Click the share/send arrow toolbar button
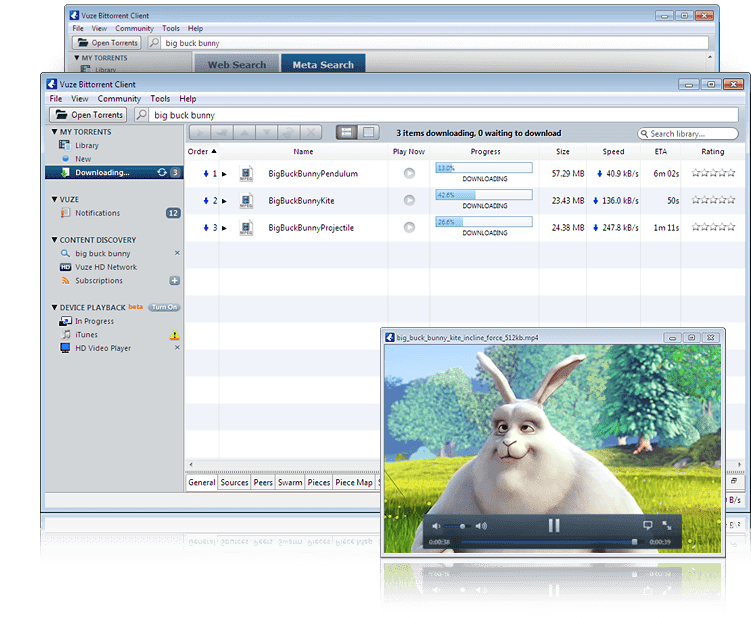Viewport: 751px width, 622px height. [222, 133]
